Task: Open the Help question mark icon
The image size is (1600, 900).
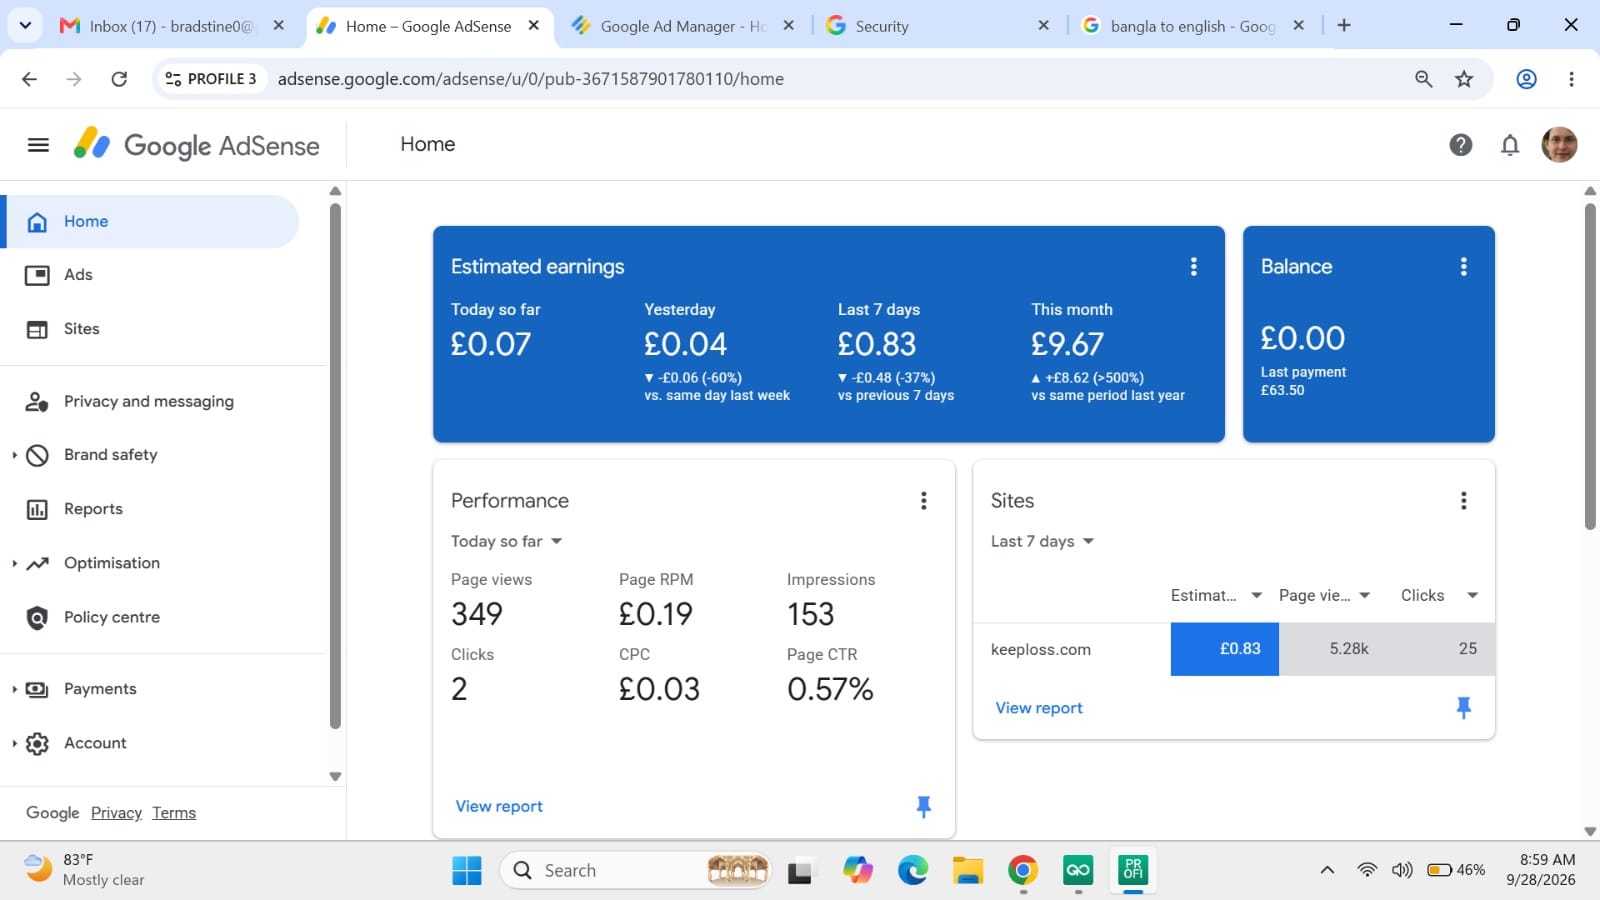Action: (1460, 145)
